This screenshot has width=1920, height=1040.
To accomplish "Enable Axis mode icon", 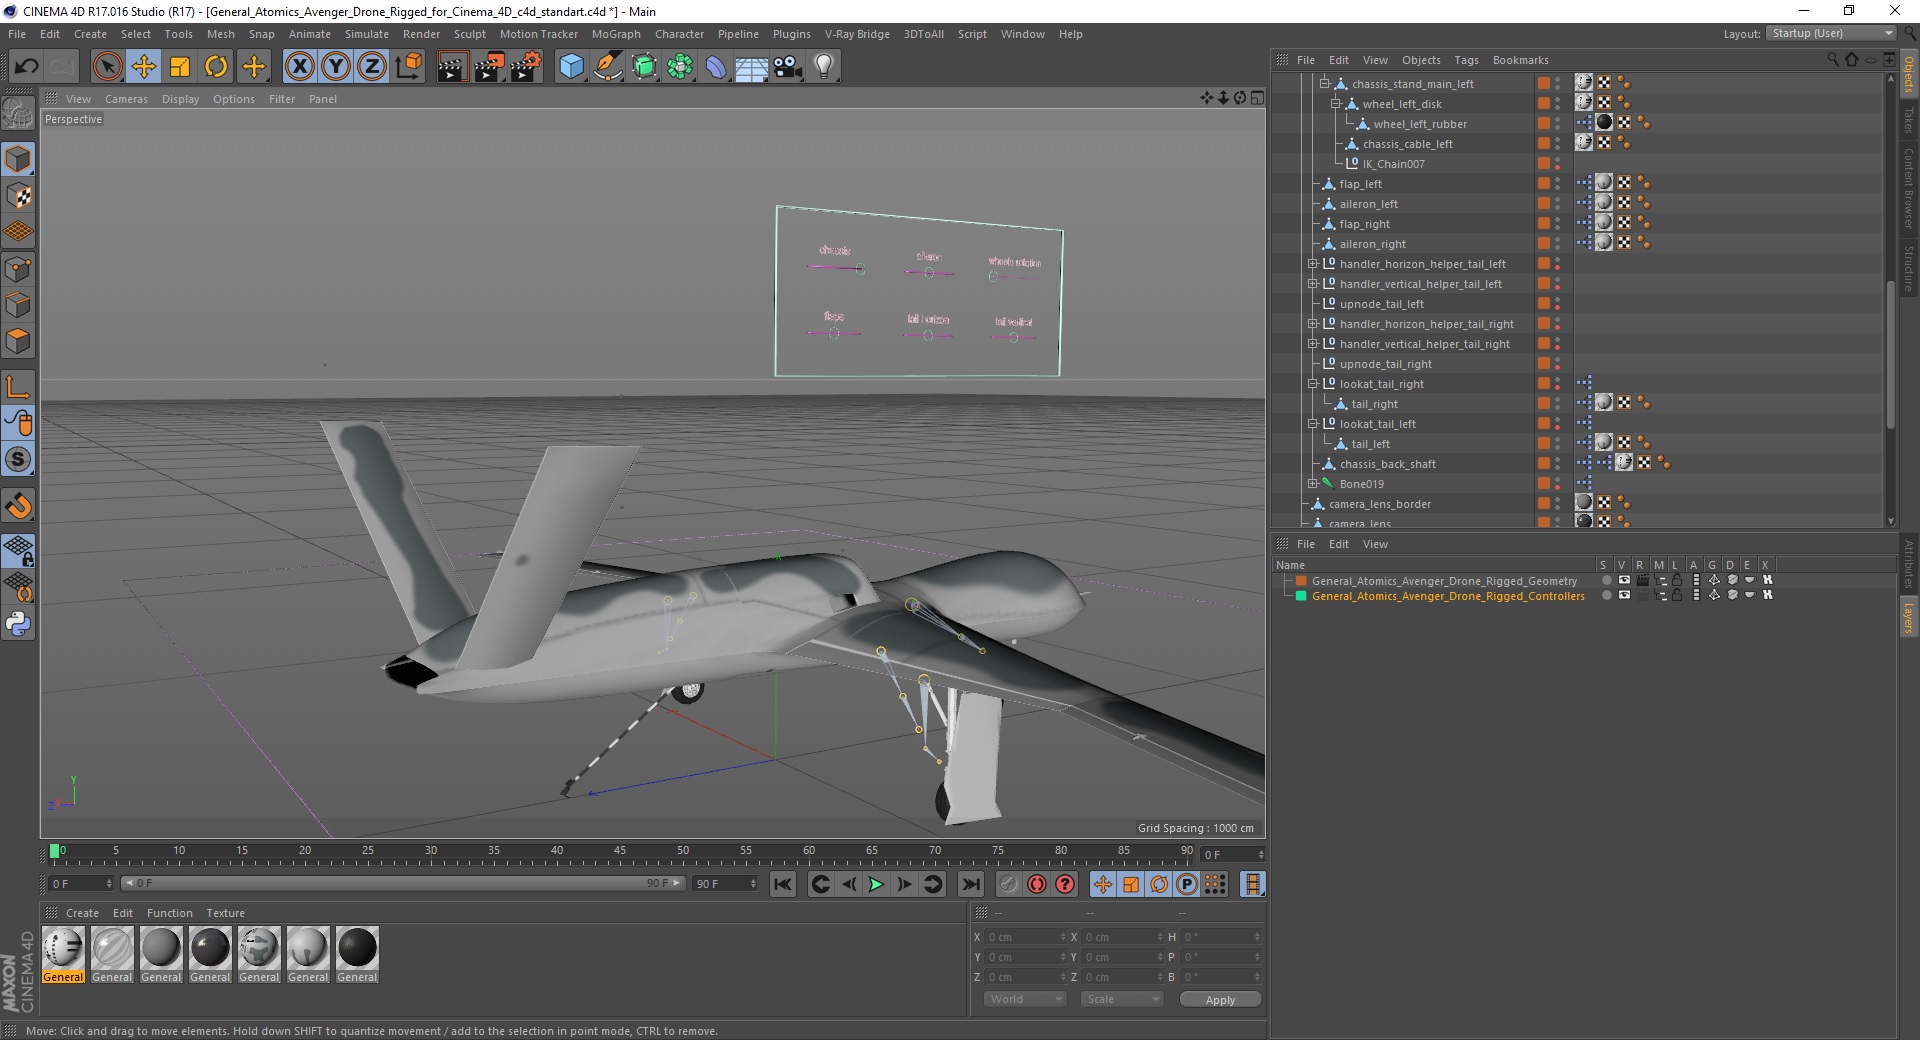I will click(x=18, y=386).
